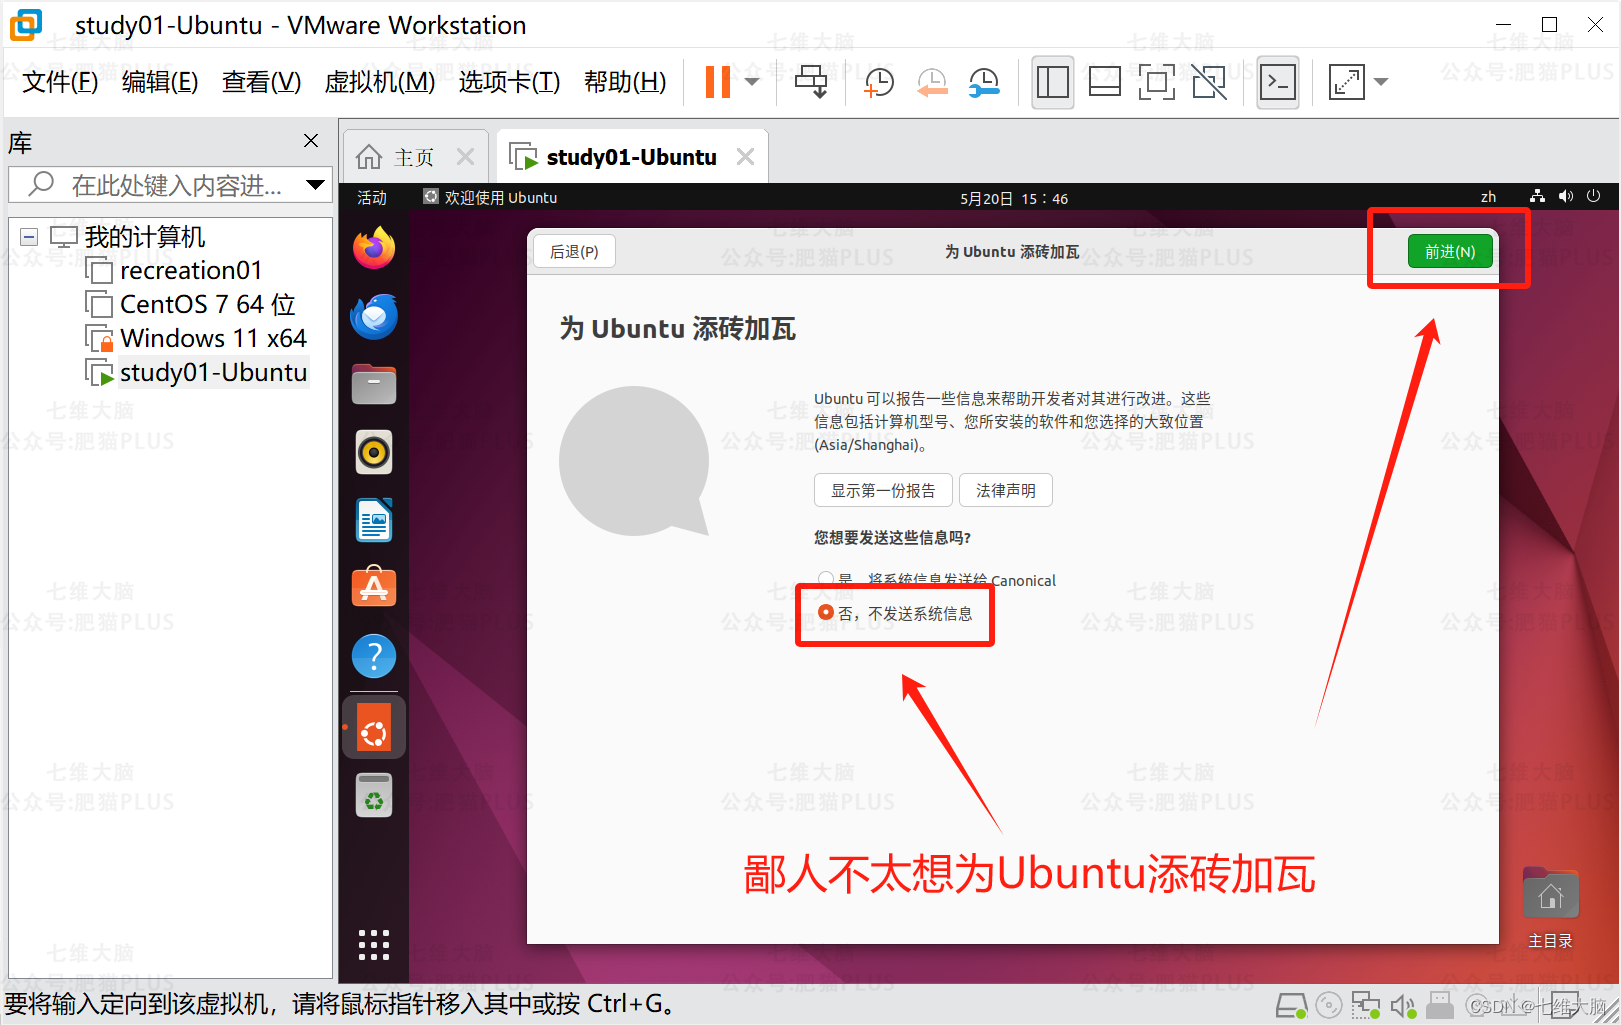The image size is (1621, 1025).
Task: Open the snapshot manager icon
Action: pyautogui.click(x=984, y=82)
